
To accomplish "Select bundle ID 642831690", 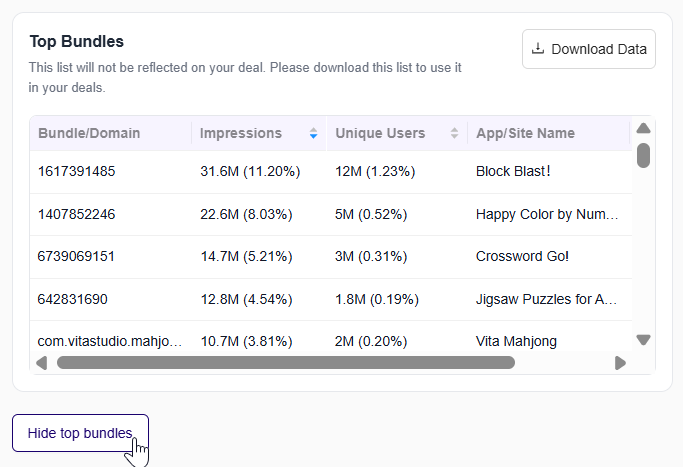I will click(x=72, y=299).
